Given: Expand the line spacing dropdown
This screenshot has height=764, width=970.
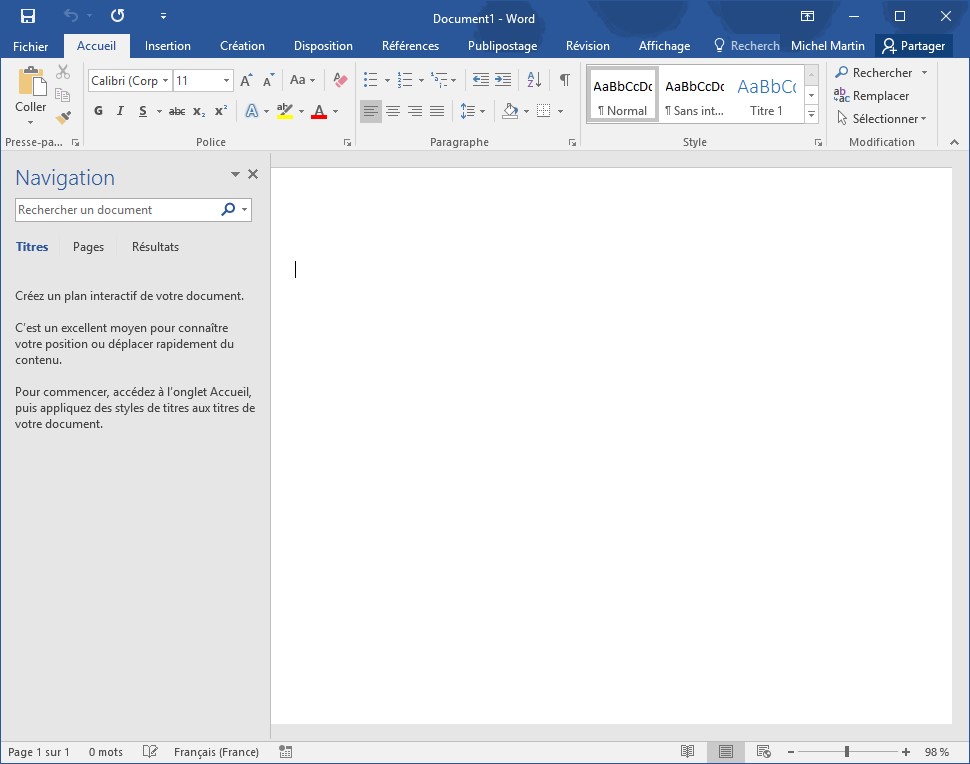Looking at the screenshot, I should (x=482, y=111).
